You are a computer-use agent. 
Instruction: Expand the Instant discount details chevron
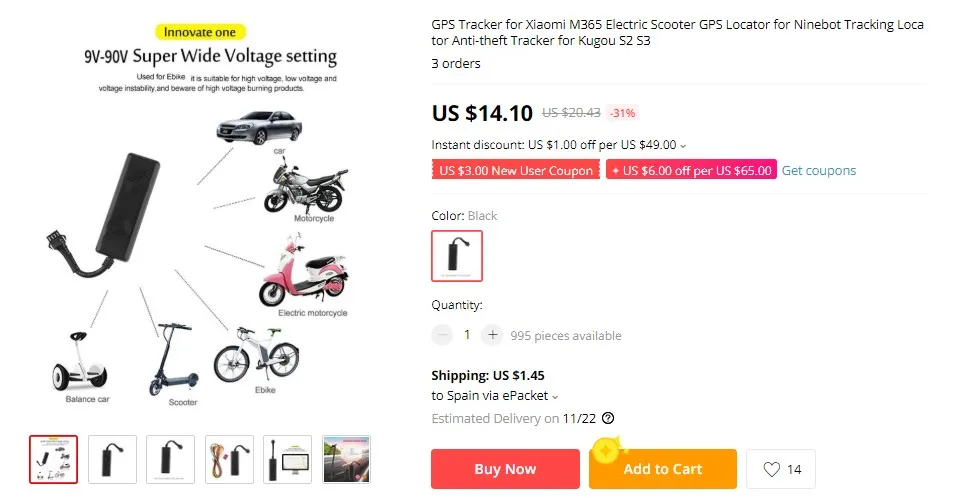[x=683, y=146]
